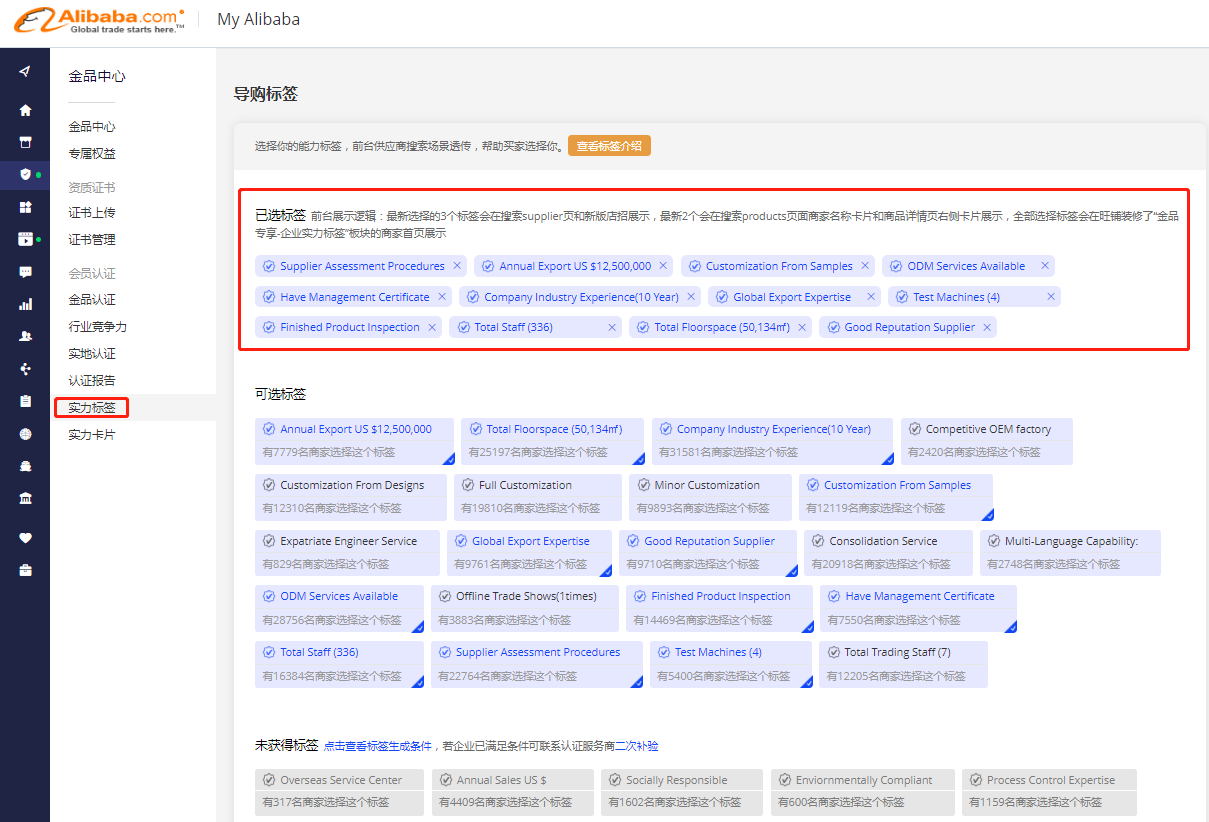Screen dimensions: 1209x822
Task: Click the Alibaba.com logo
Action: pyautogui.click(x=99, y=19)
